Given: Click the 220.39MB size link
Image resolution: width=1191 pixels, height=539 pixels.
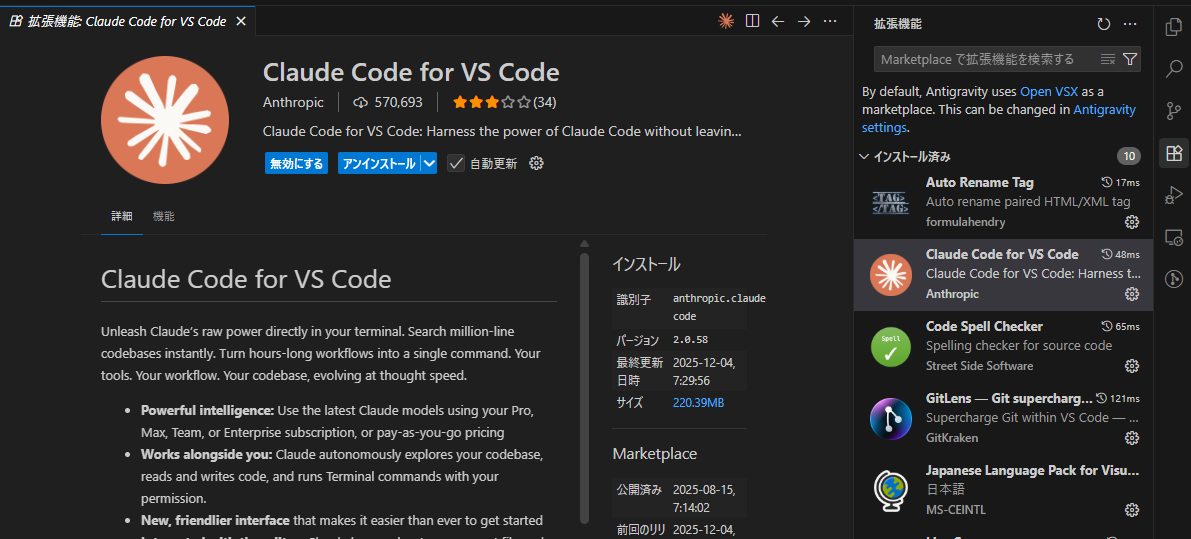Looking at the screenshot, I should click(698, 402).
